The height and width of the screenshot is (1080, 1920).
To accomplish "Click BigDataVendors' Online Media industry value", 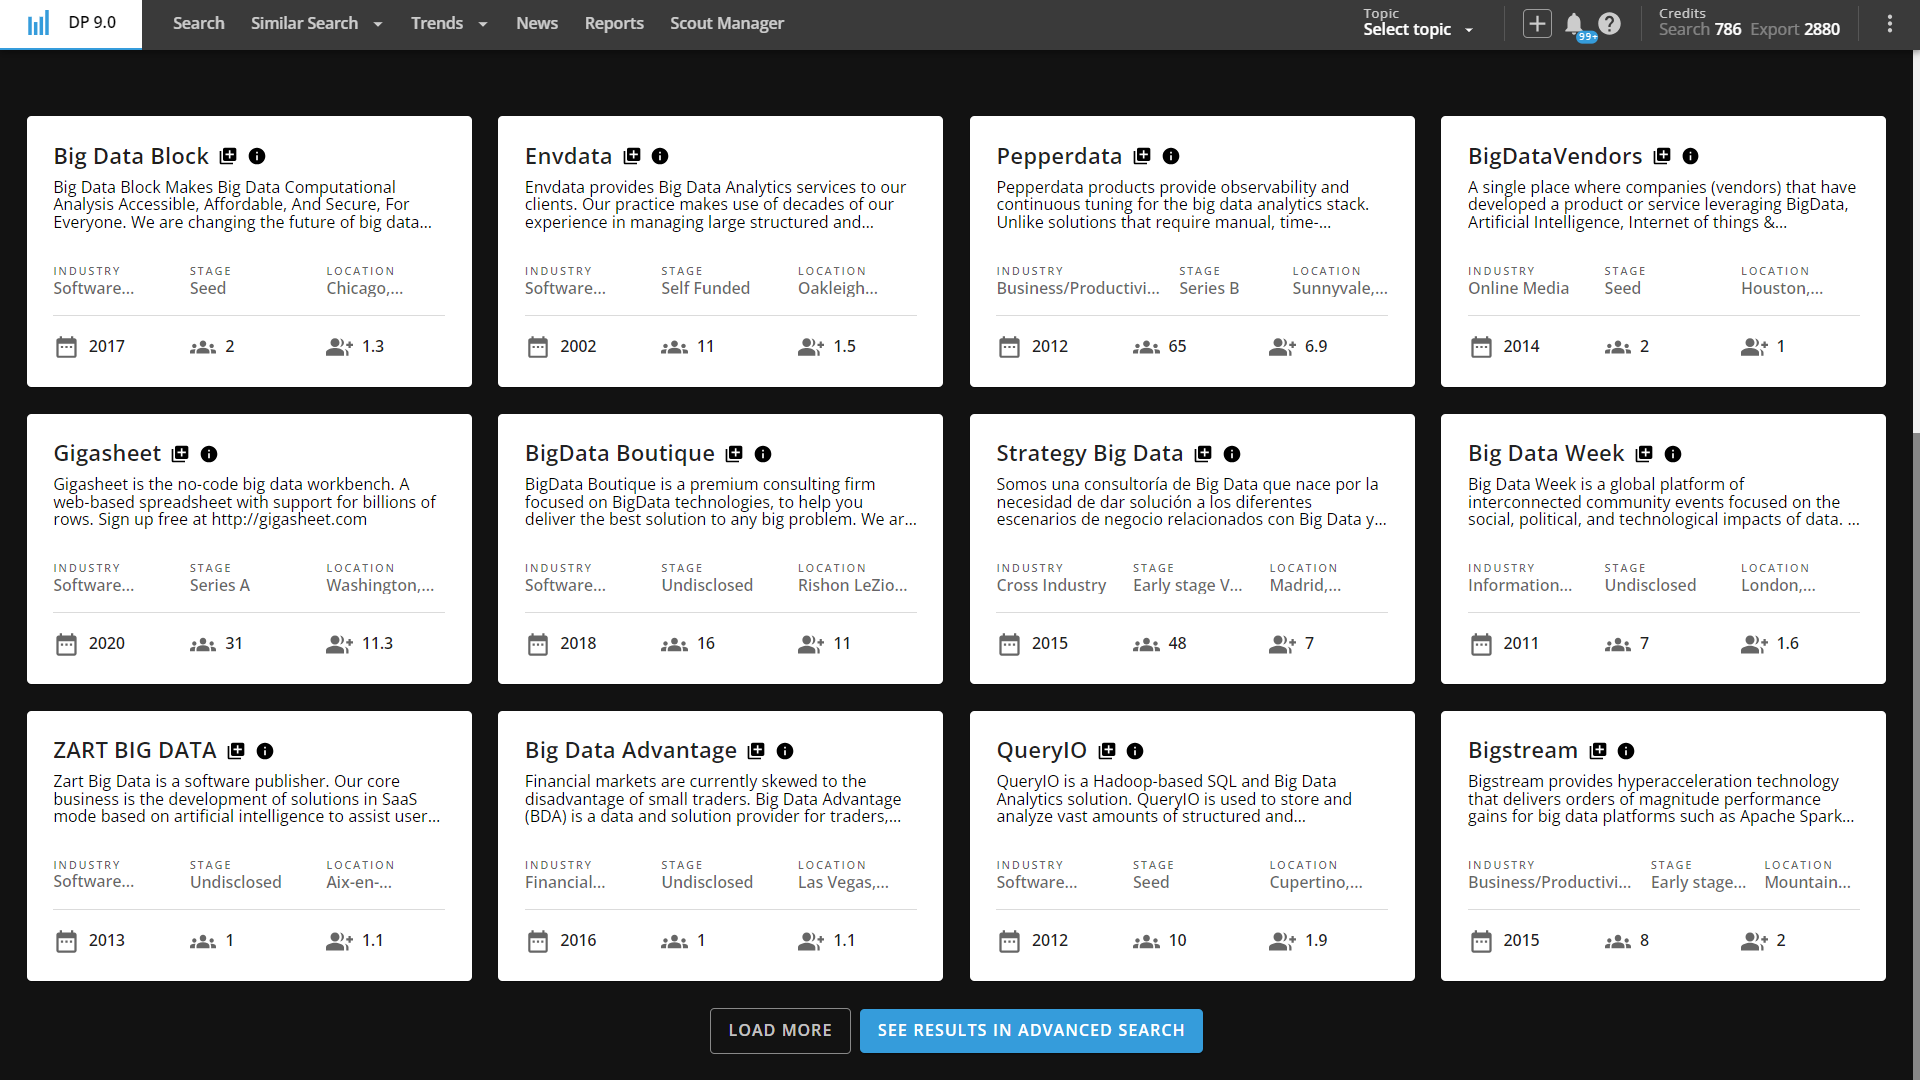I will click(1518, 288).
